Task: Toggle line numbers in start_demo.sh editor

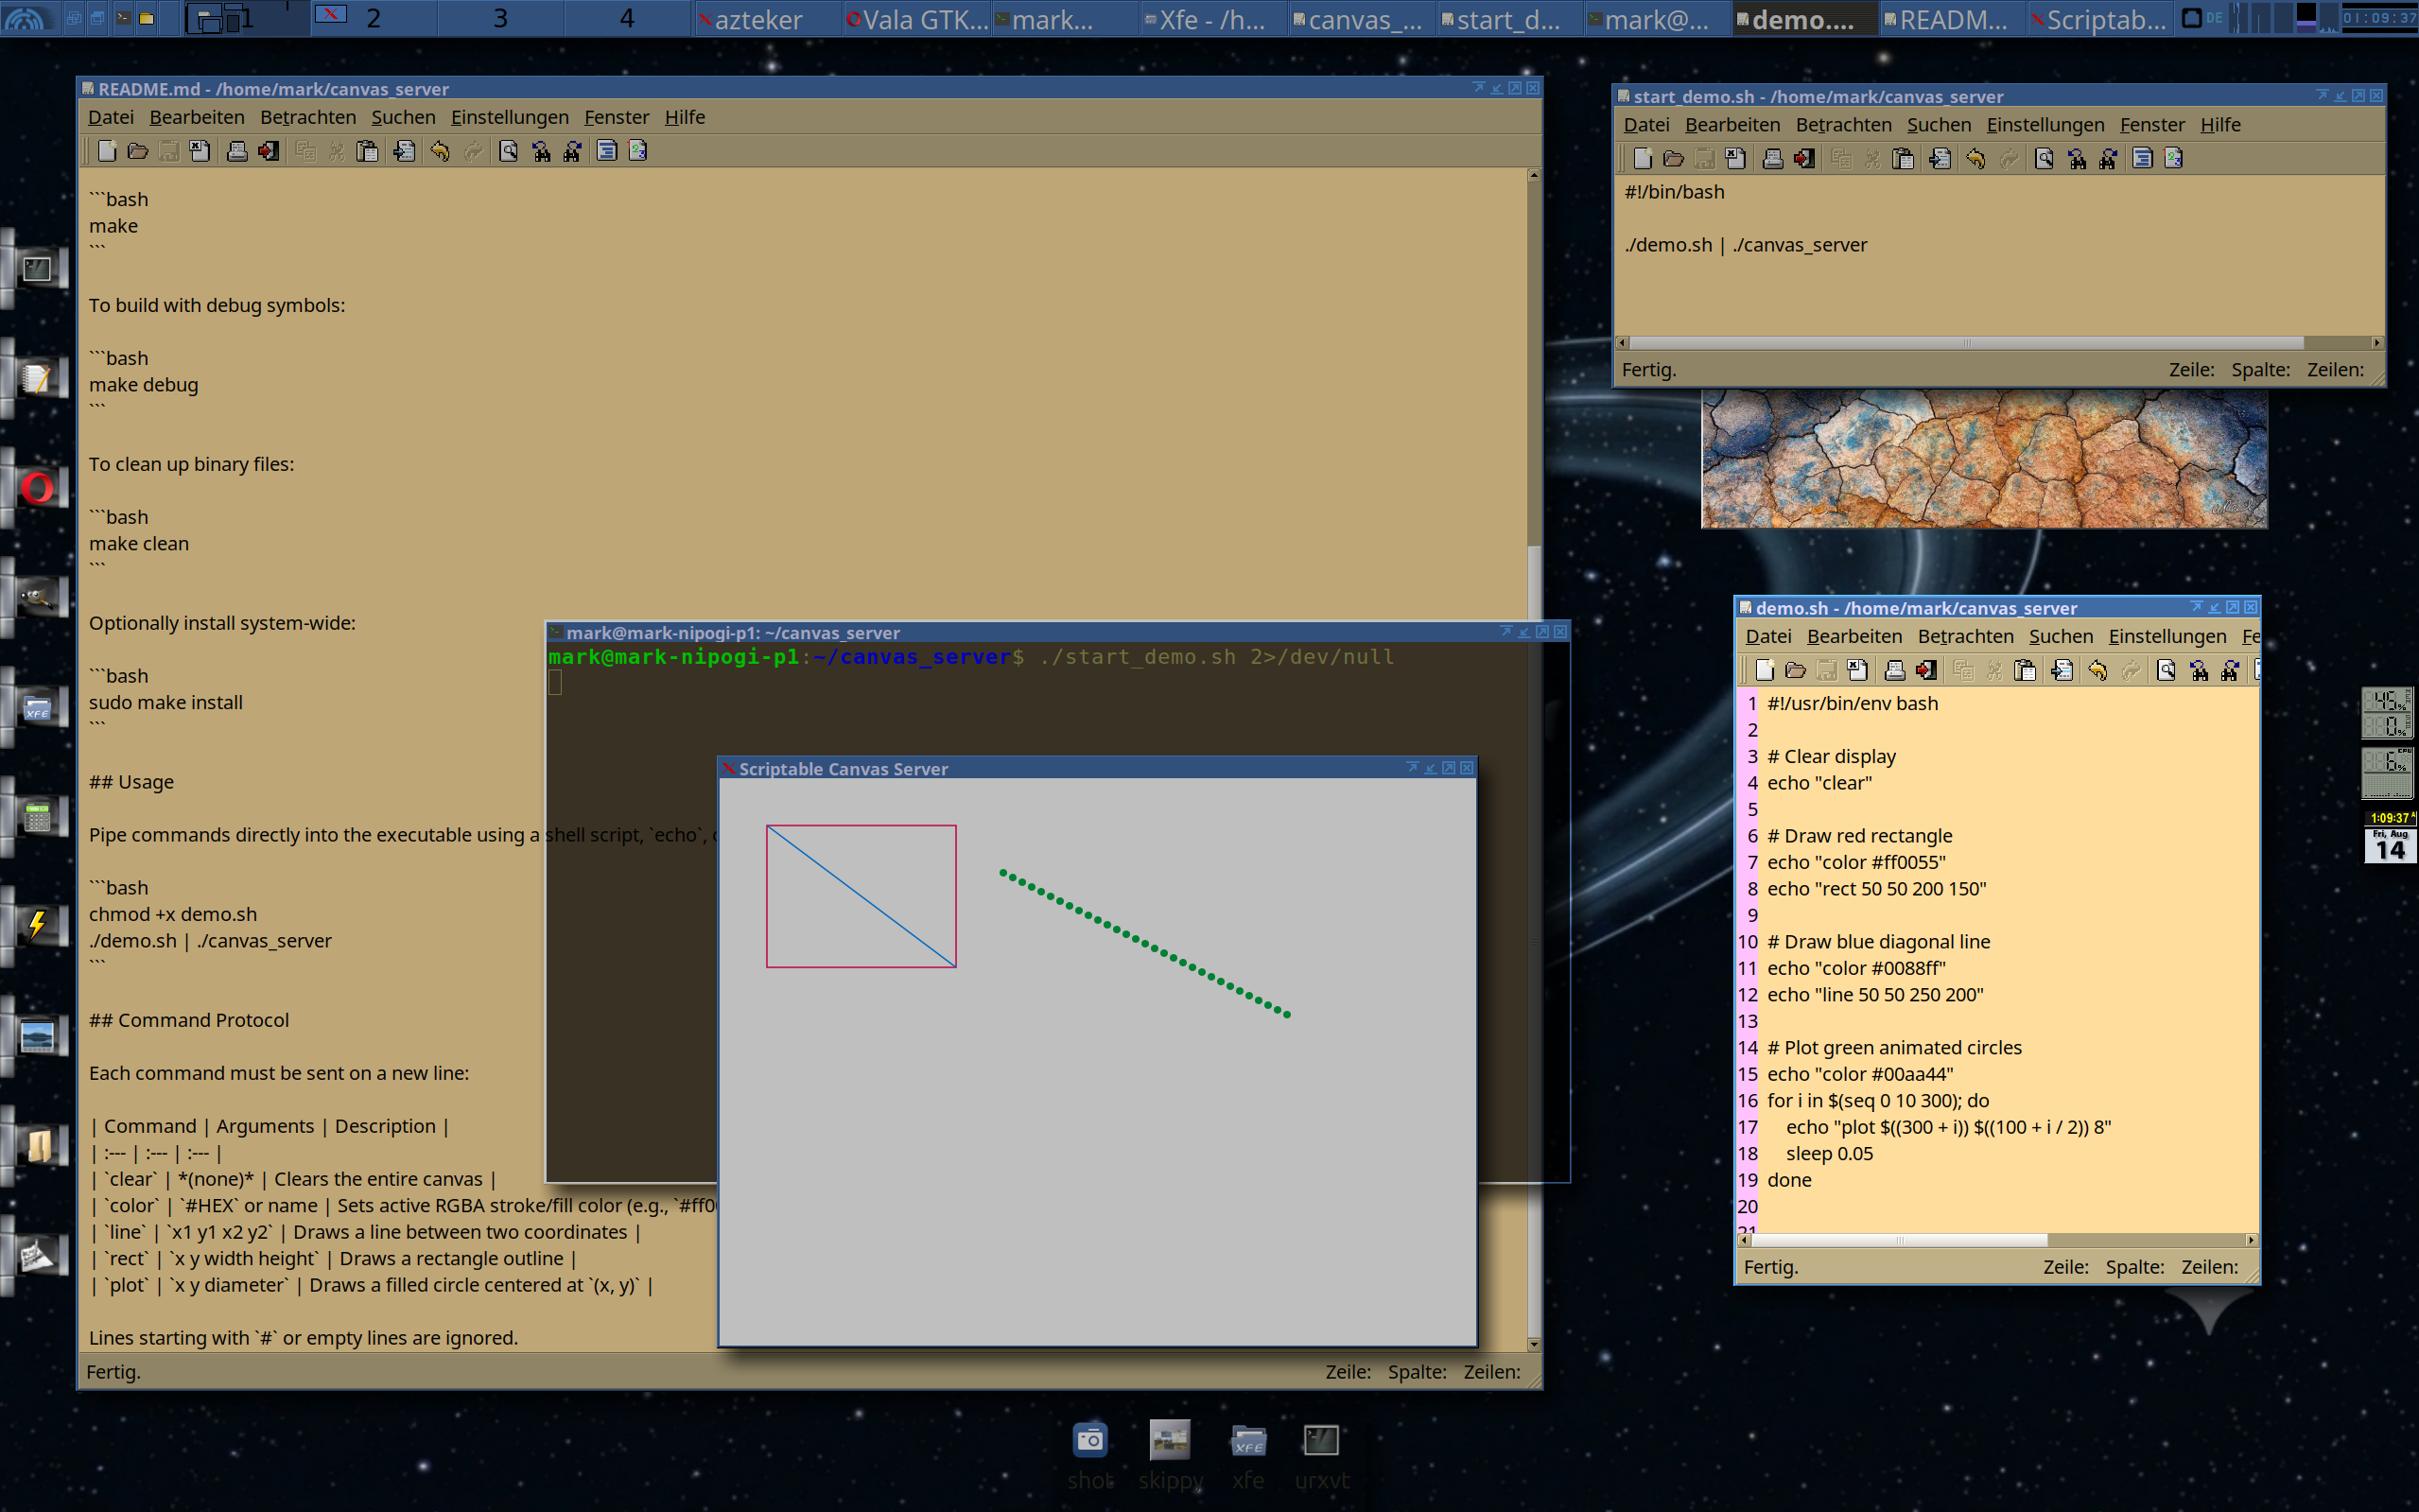Action: coord(2173,158)
